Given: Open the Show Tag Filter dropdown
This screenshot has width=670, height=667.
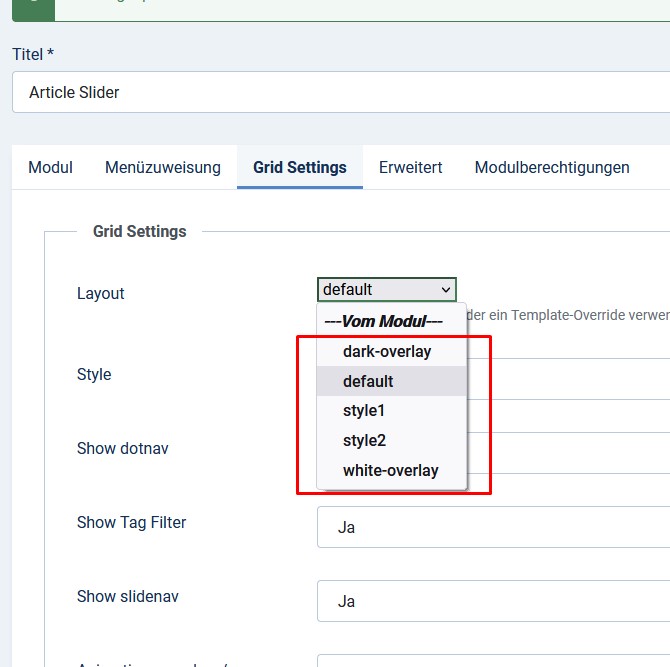Looking at the screenshot, I should coord(494,527).
